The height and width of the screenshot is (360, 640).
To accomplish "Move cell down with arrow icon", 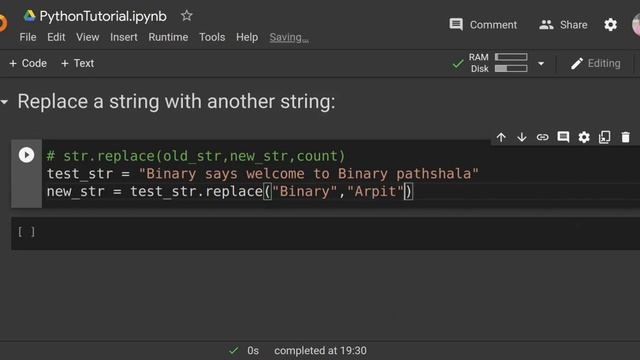I will (522, 137).
